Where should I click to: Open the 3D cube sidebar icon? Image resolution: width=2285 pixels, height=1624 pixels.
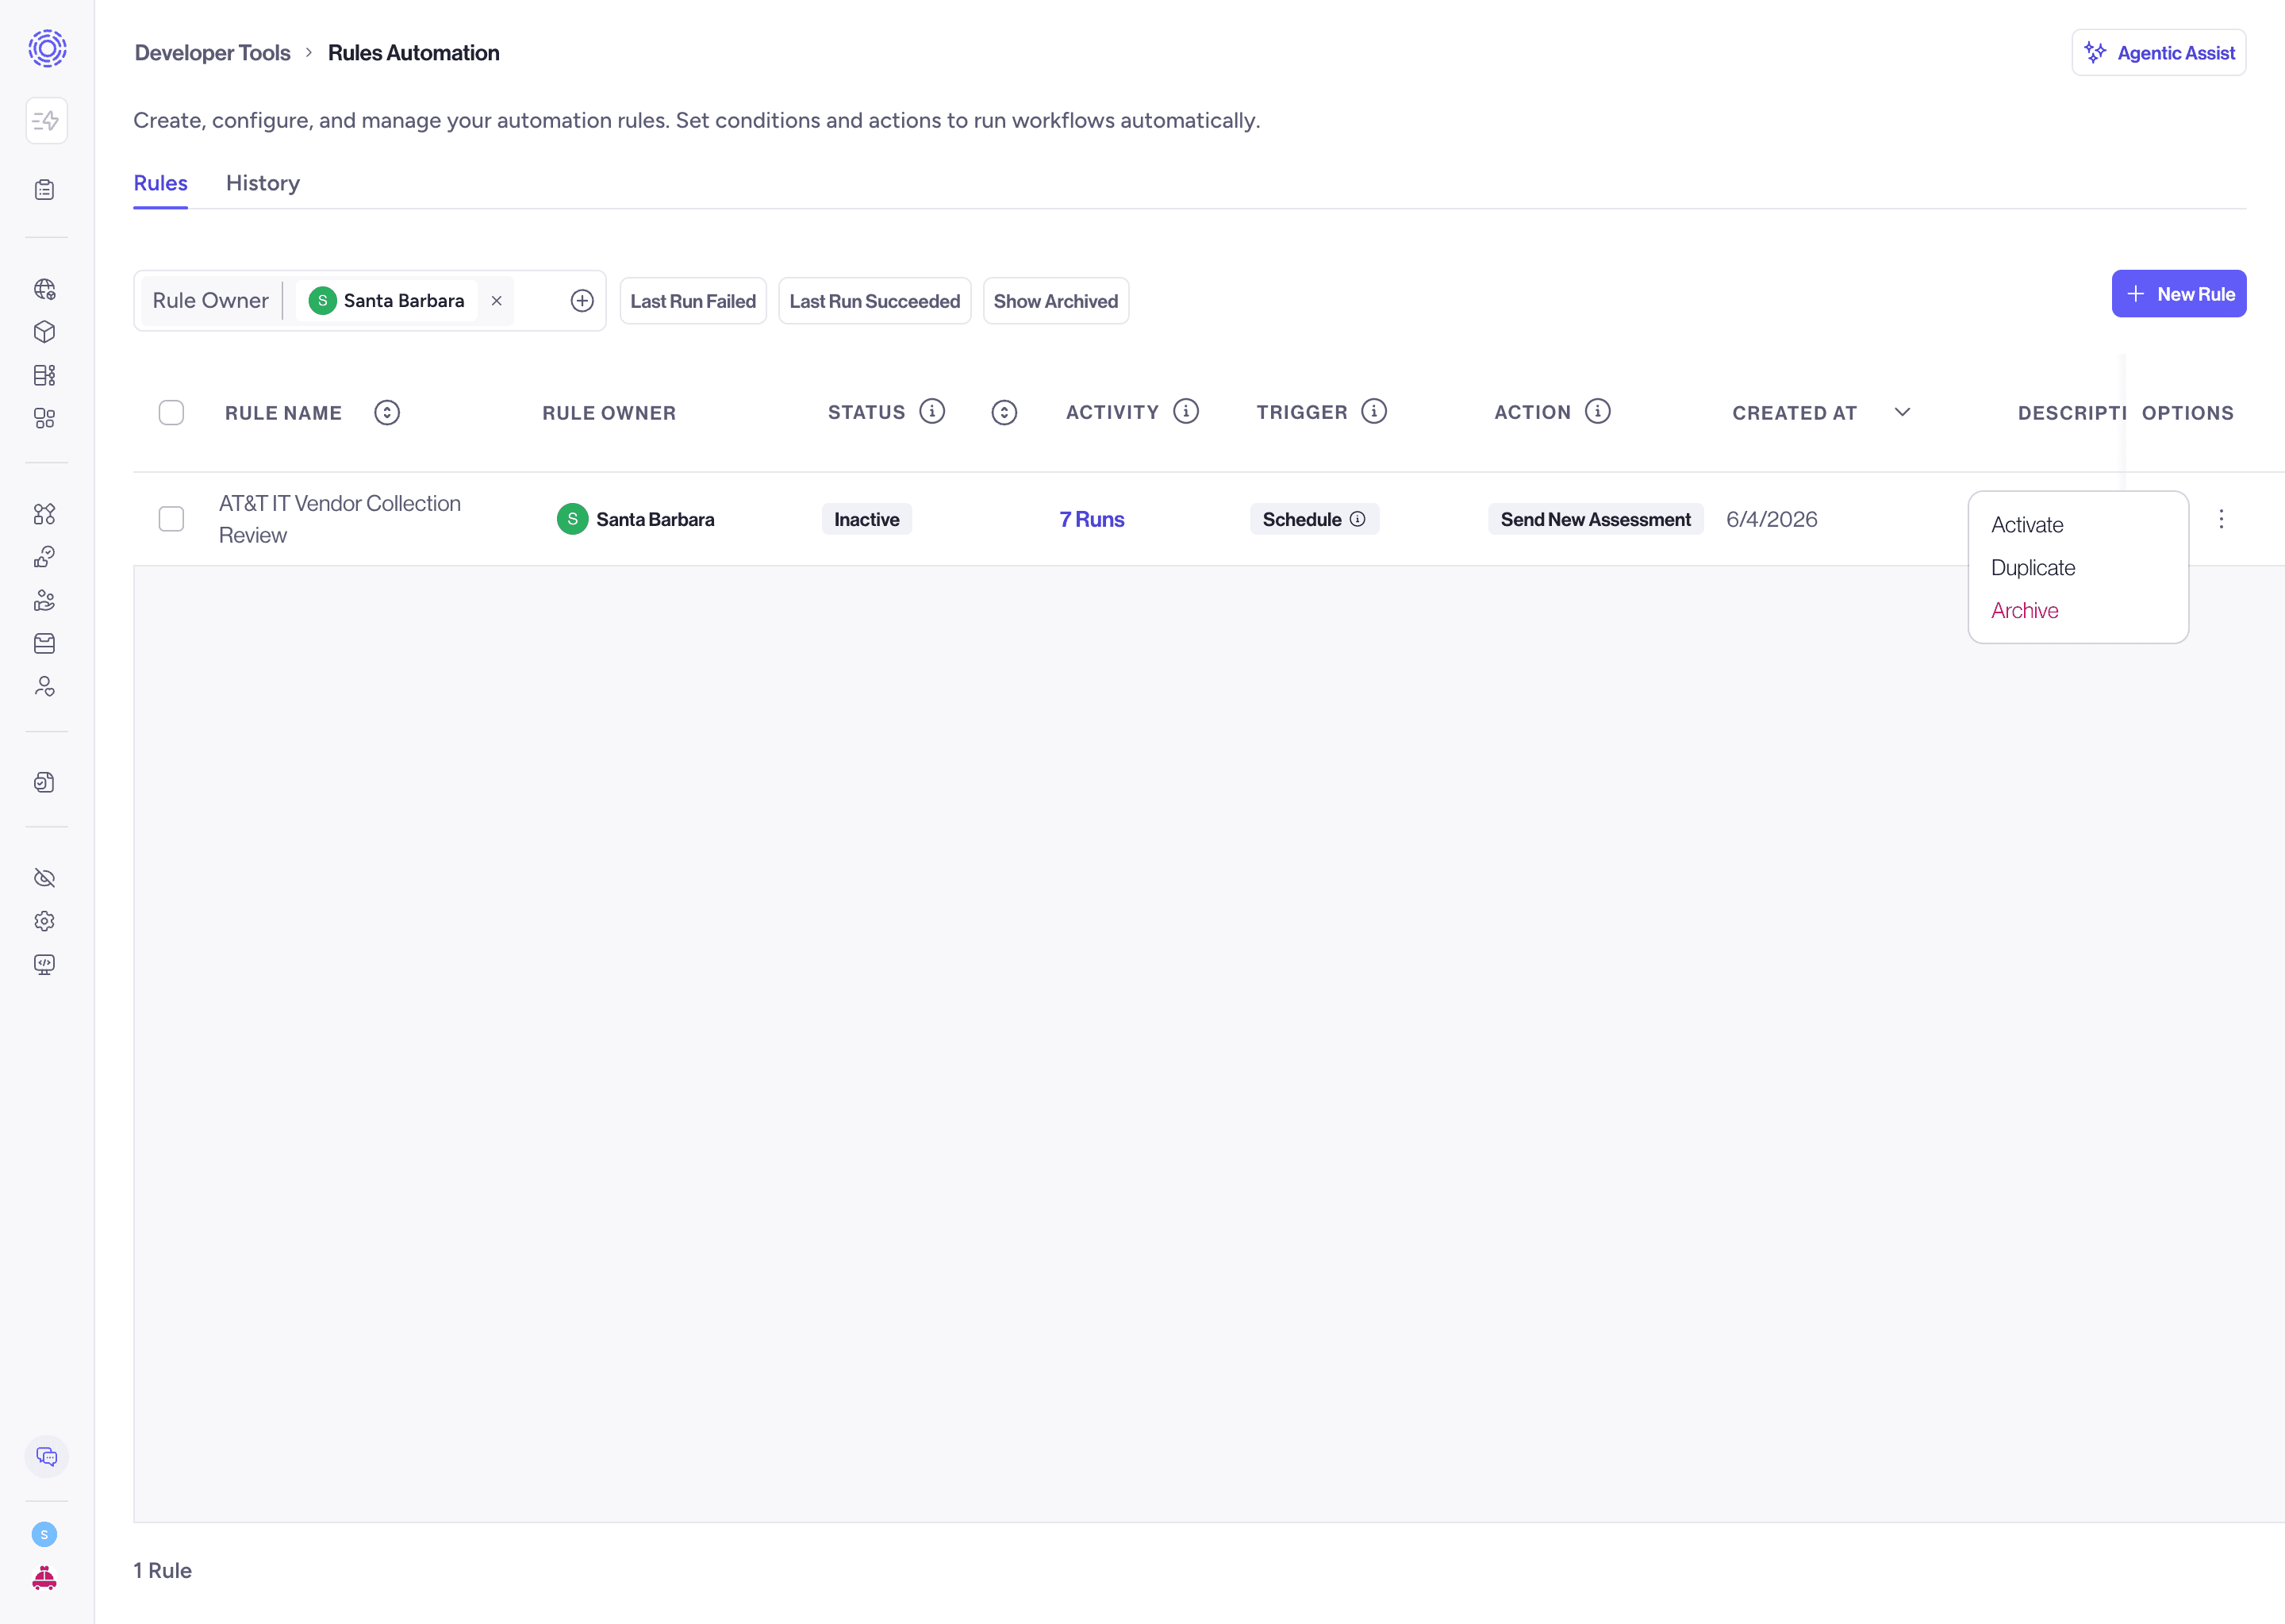45,332
